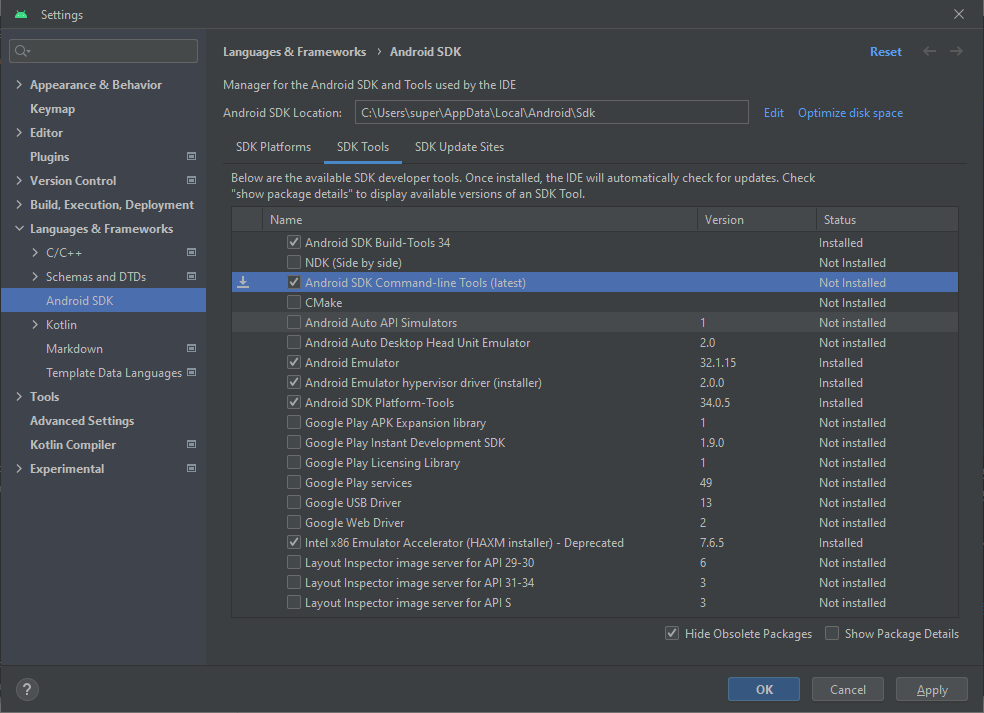The image size is (984, 713).
Task: Uncheck Hide Obsolete Packages
Action: click(672, 634)
